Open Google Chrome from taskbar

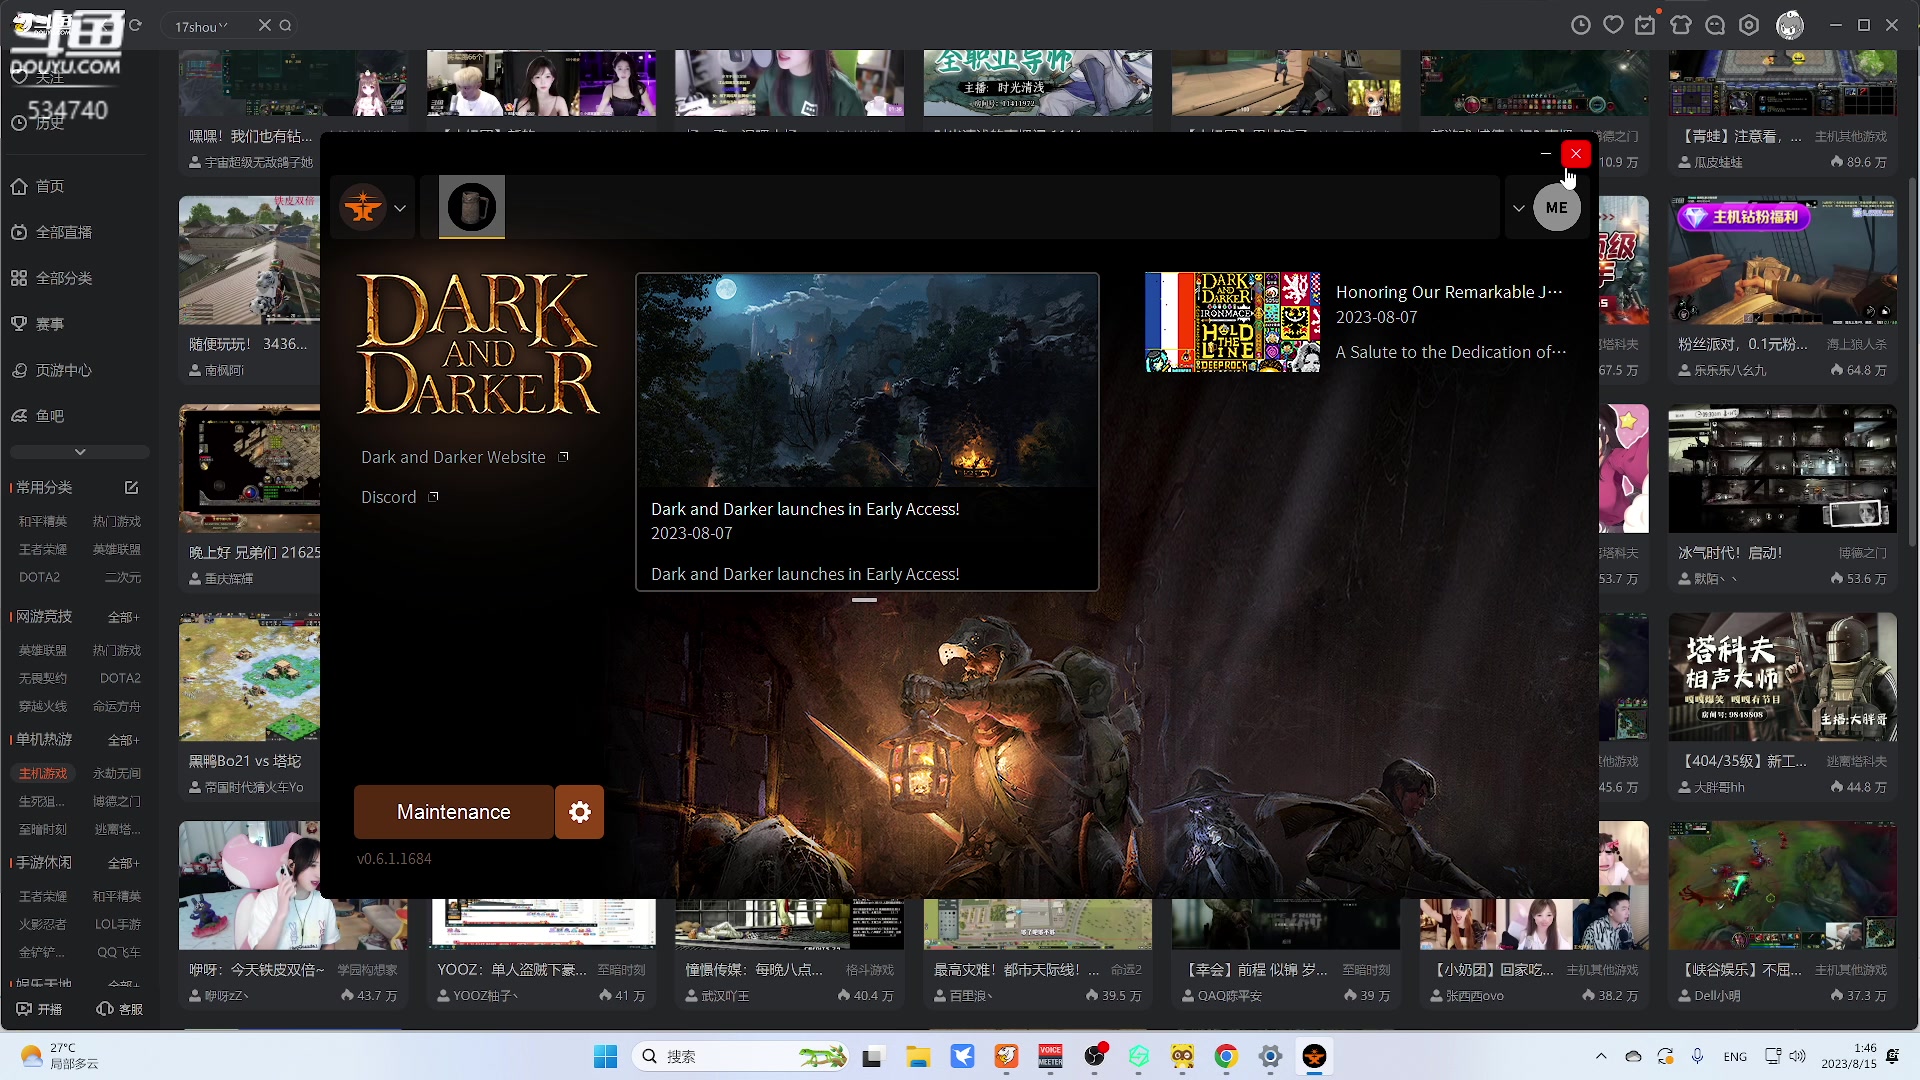tap(1226, 1057)
